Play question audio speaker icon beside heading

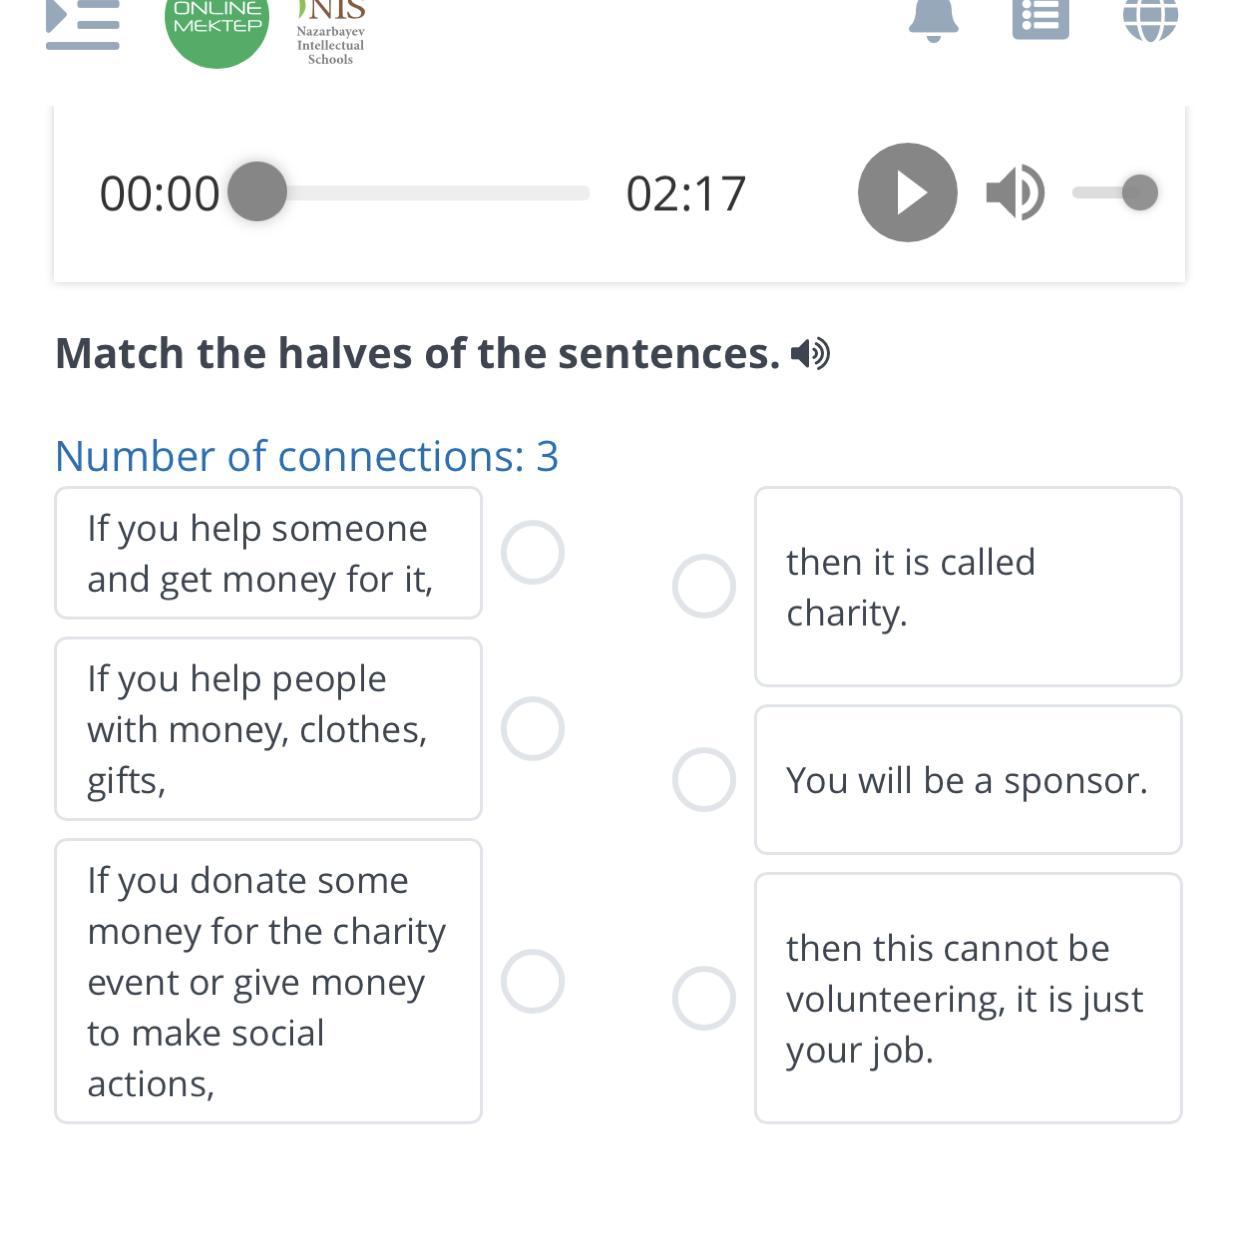pos(810,354)
